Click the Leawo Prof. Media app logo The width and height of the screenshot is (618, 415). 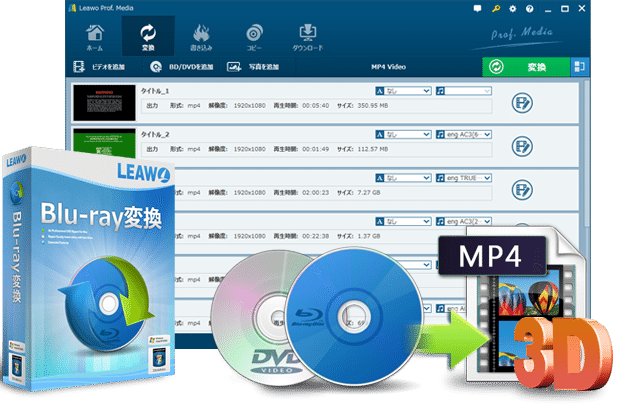coord(73,8)
